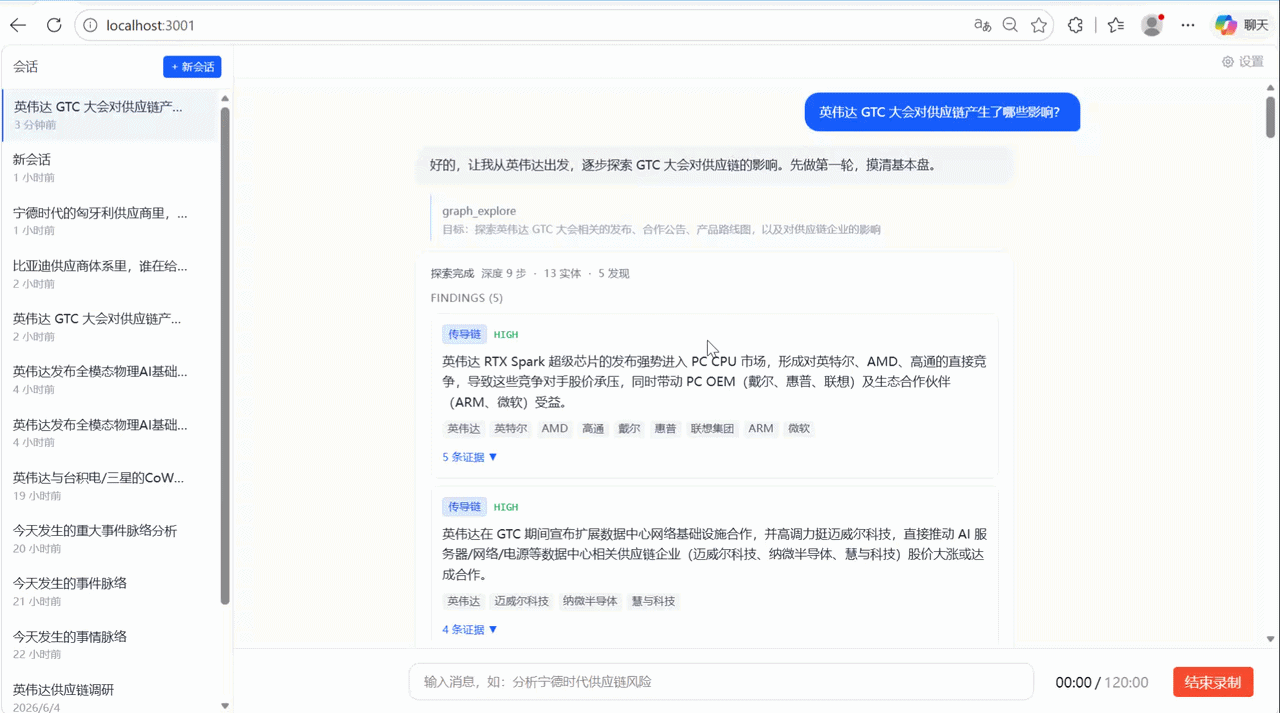Click the sidebar scroll down arrow
The height and width of the screenshot is (713, 1280).
[225, 706]
